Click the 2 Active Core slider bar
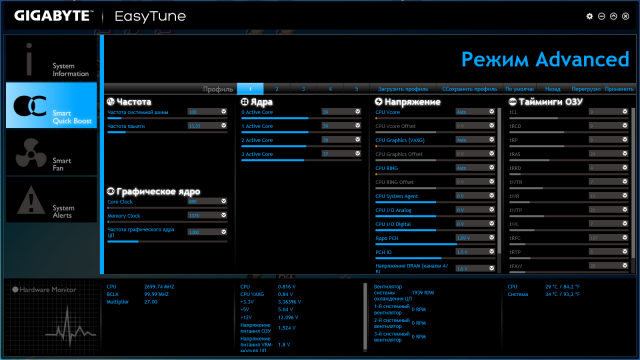This screenshot has height=360, width=640. [x=301, y=146]
